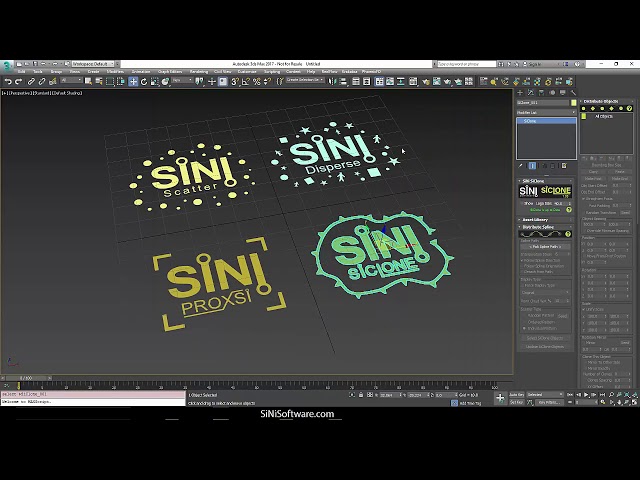The height and width of the screenshot is (480, 640).
Task: Expand the Asset Library rollout
Action: point(545,220)
